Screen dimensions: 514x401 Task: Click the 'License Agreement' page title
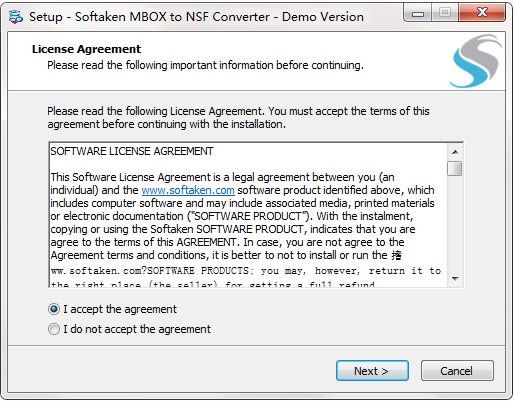pyautogui.click(x=86, y=49)
